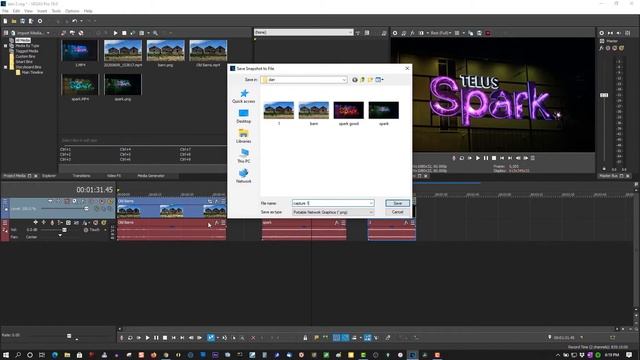Click the Undo arrow in the main toolbar
Viewport: 640px width, 360px height.
point(75,21)
